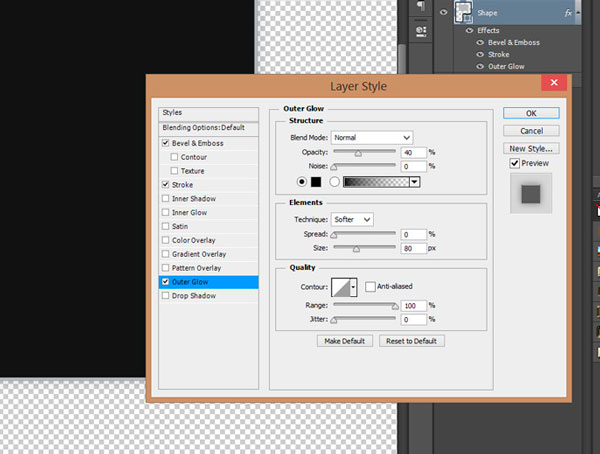Click the Make Default button
This screenshot has height=454, width=600.
(x=345, y=341)
